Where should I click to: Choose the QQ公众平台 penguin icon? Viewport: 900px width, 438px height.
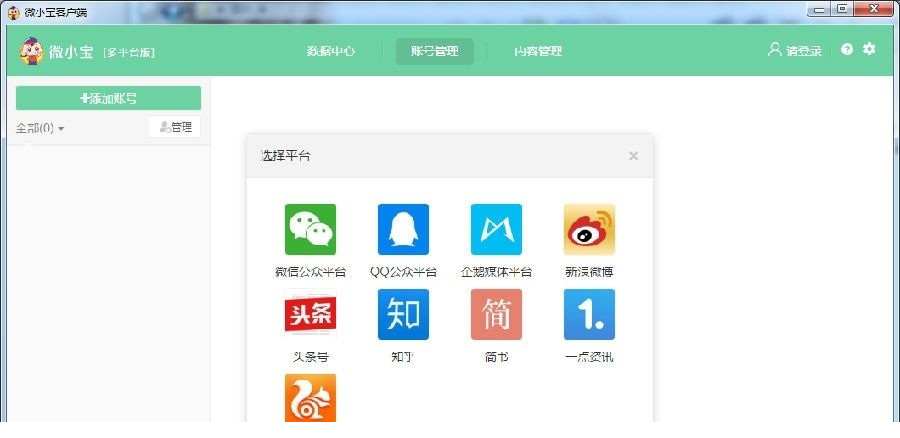[404, 230]
